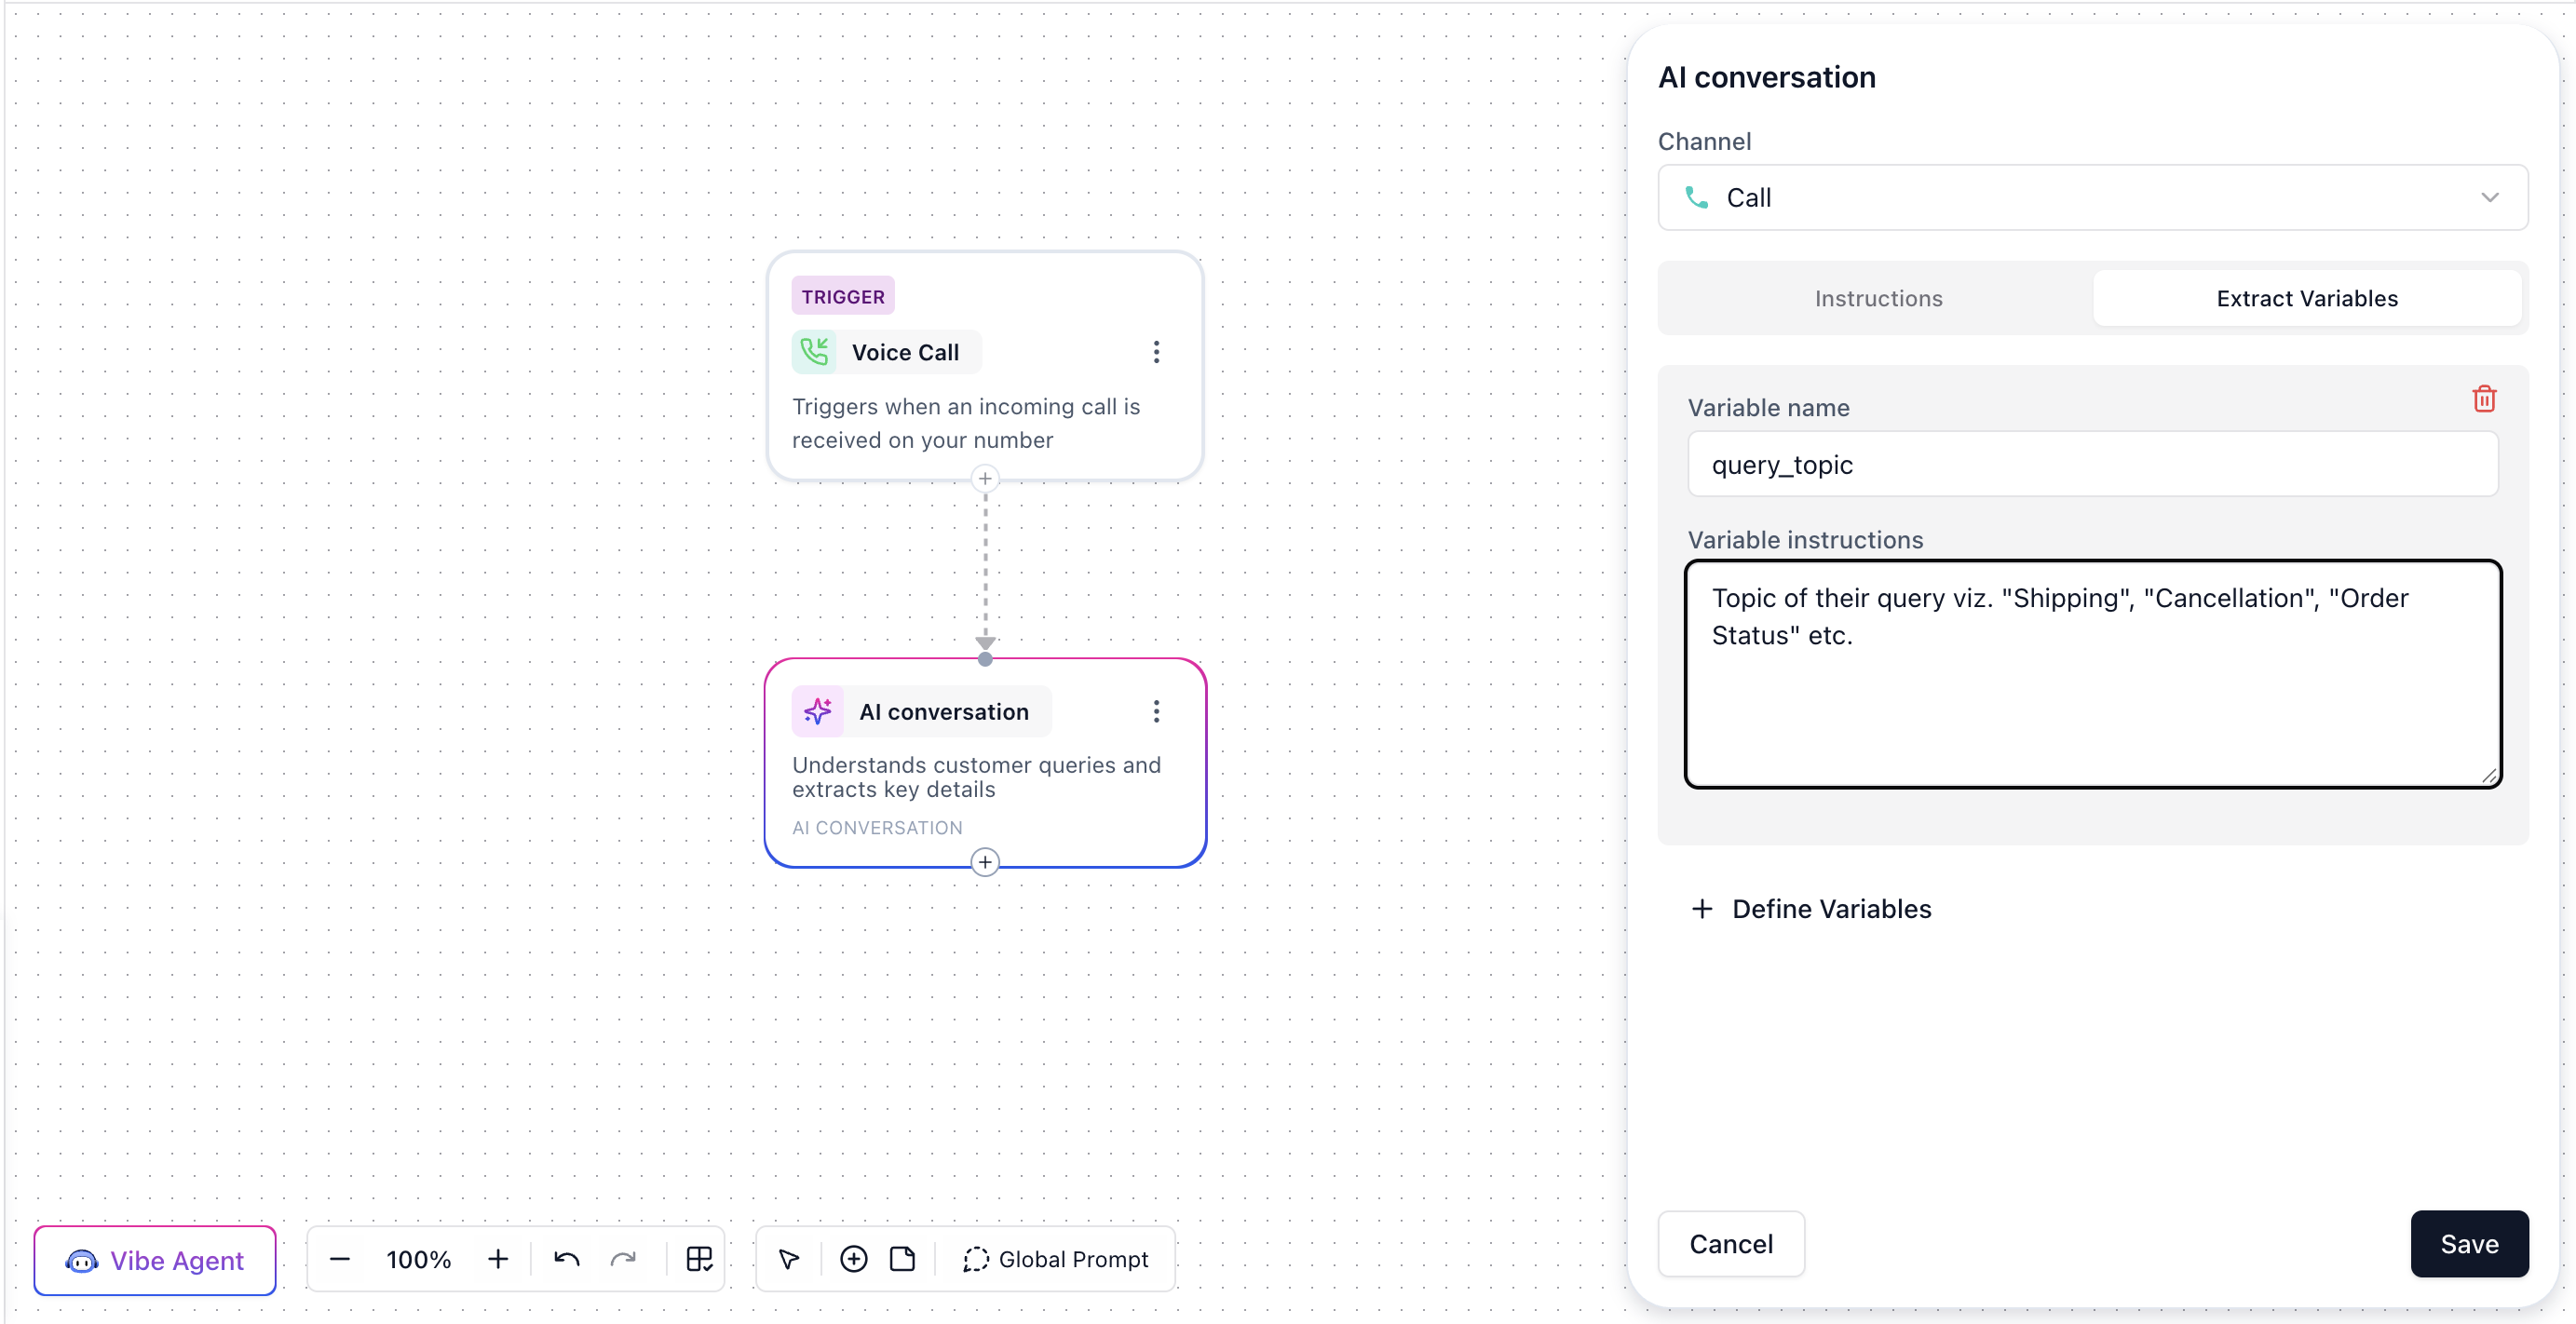Select the Extract Variables tab
Screen dimensions: 2576x1324
tap(2306, 298)
